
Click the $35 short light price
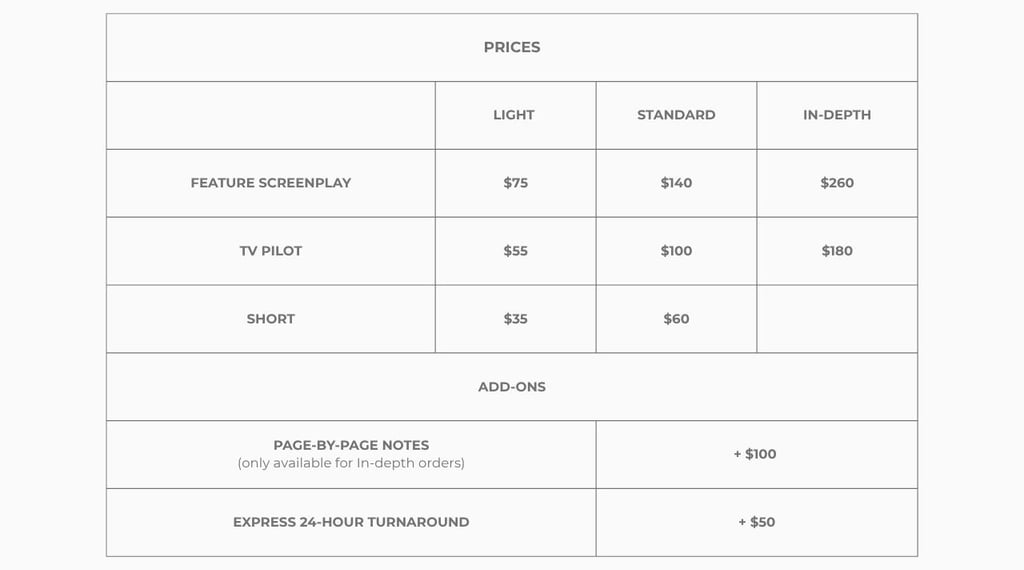pyautogui.click(x=515, y=319)
